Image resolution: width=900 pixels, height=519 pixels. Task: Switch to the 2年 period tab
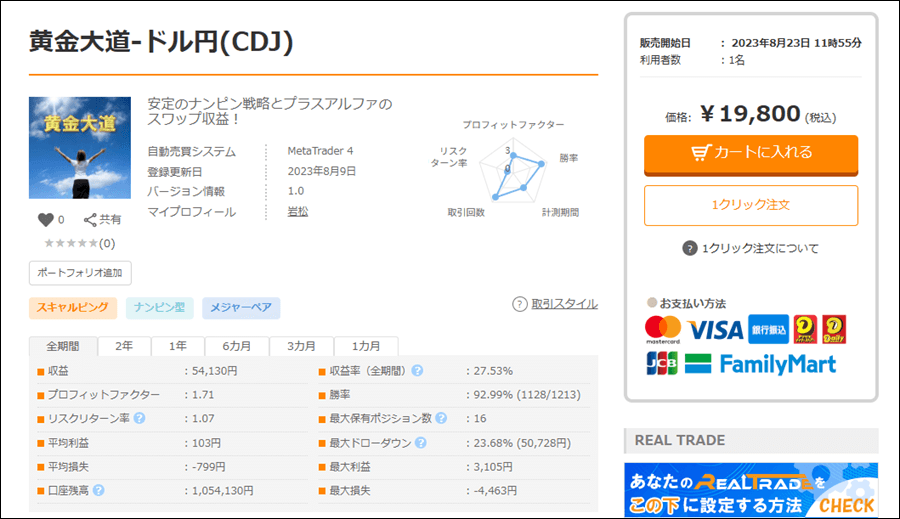[124, 346]
